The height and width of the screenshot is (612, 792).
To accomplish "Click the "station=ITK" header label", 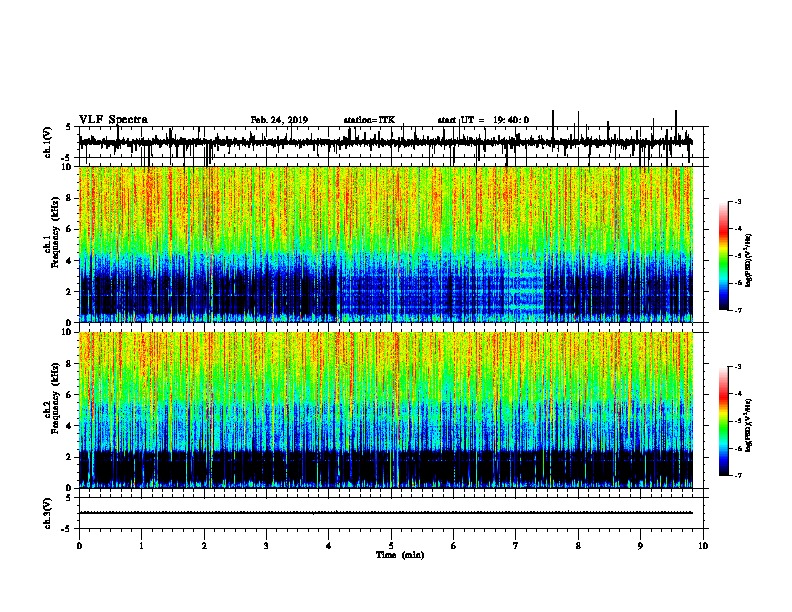I will (369, 120).
